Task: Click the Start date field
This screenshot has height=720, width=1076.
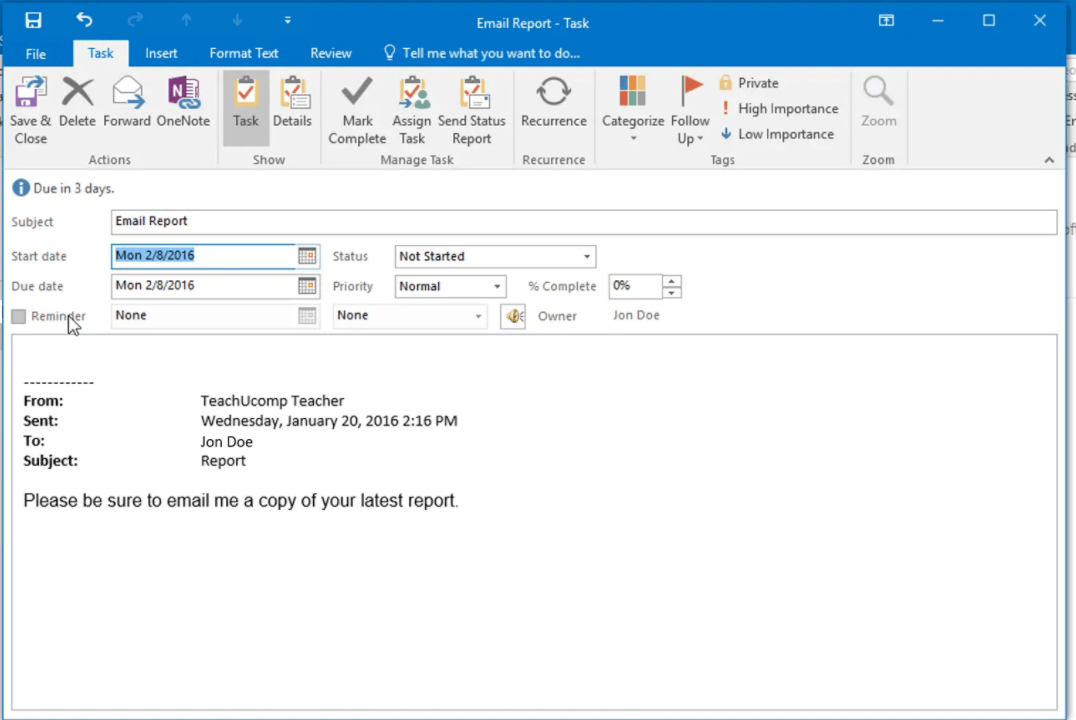Action: [x=203, y=256]
